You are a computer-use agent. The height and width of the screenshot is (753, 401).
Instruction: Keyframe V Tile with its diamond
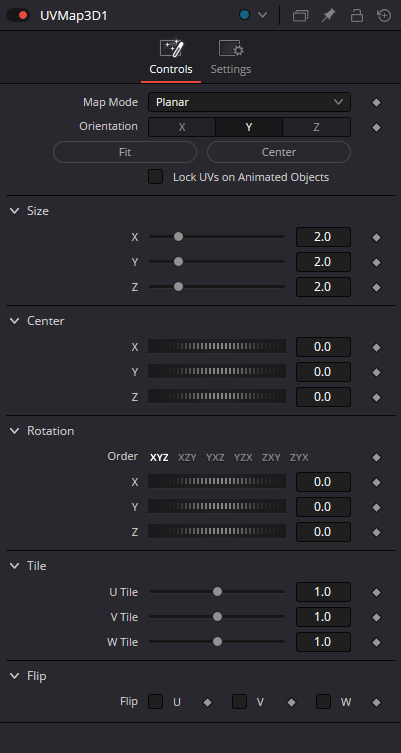click(x=377, y=617)
